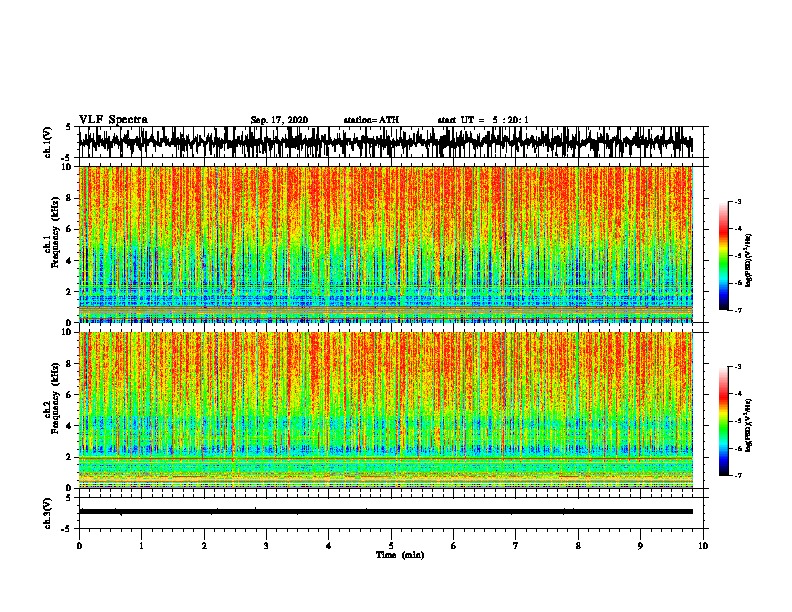Click the ch.1(V) upper tick "5"
The height and width of the screenshot is (612, 792).
69,127
